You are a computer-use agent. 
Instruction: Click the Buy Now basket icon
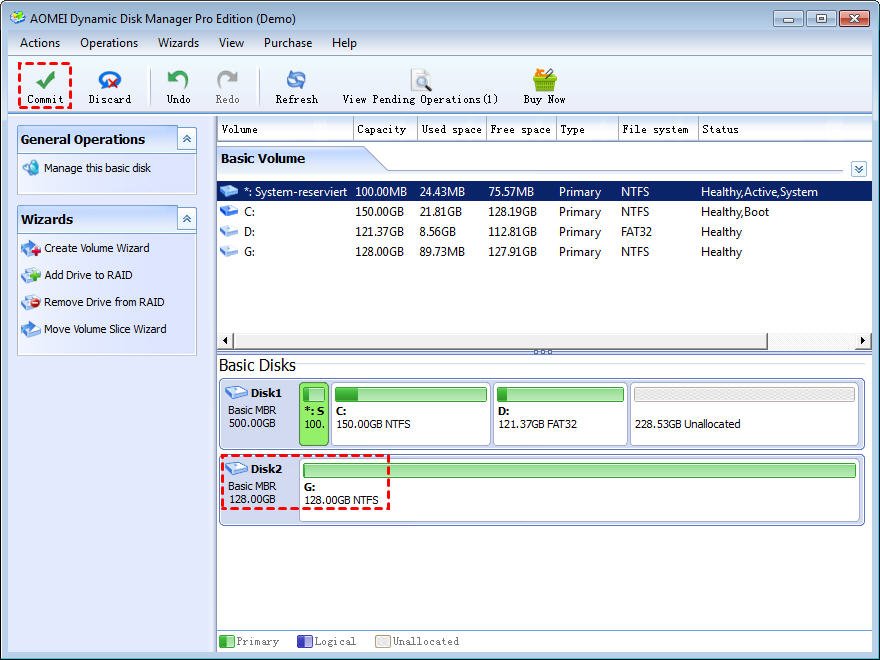point(544,80)
